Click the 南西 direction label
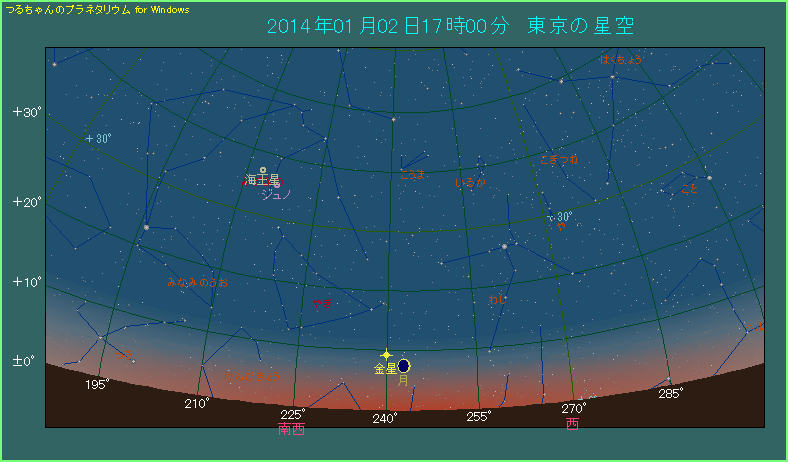Image resolution: width=788 pixels, height=462 pixels. pyautogui.click(x=291, y=429)
